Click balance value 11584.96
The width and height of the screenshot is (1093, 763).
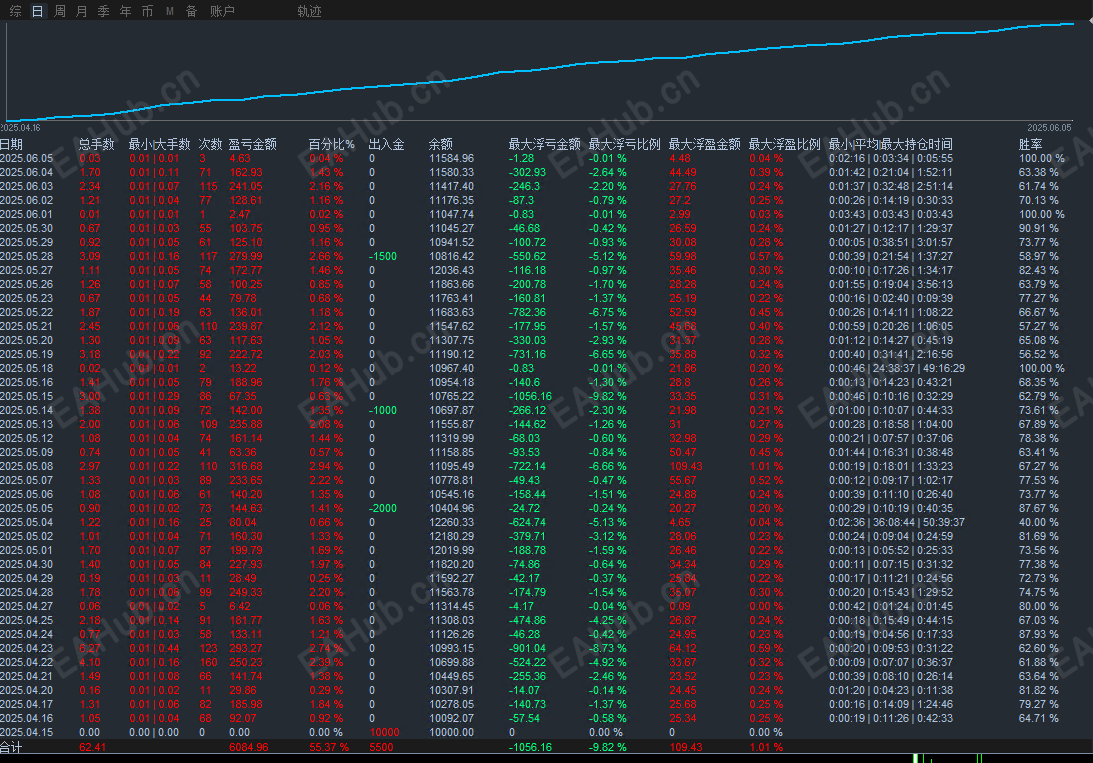click(x=452, y=158)
